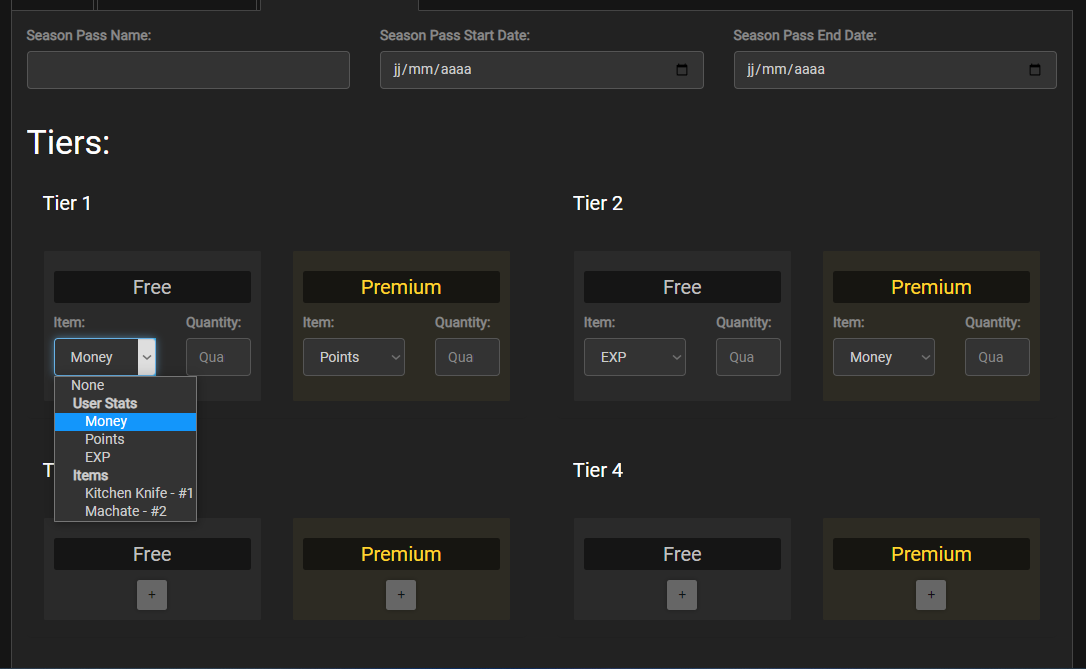Click Tier 2 Premium Quantity field
The image size is (1086, 669).
click(x=997, y=357)
